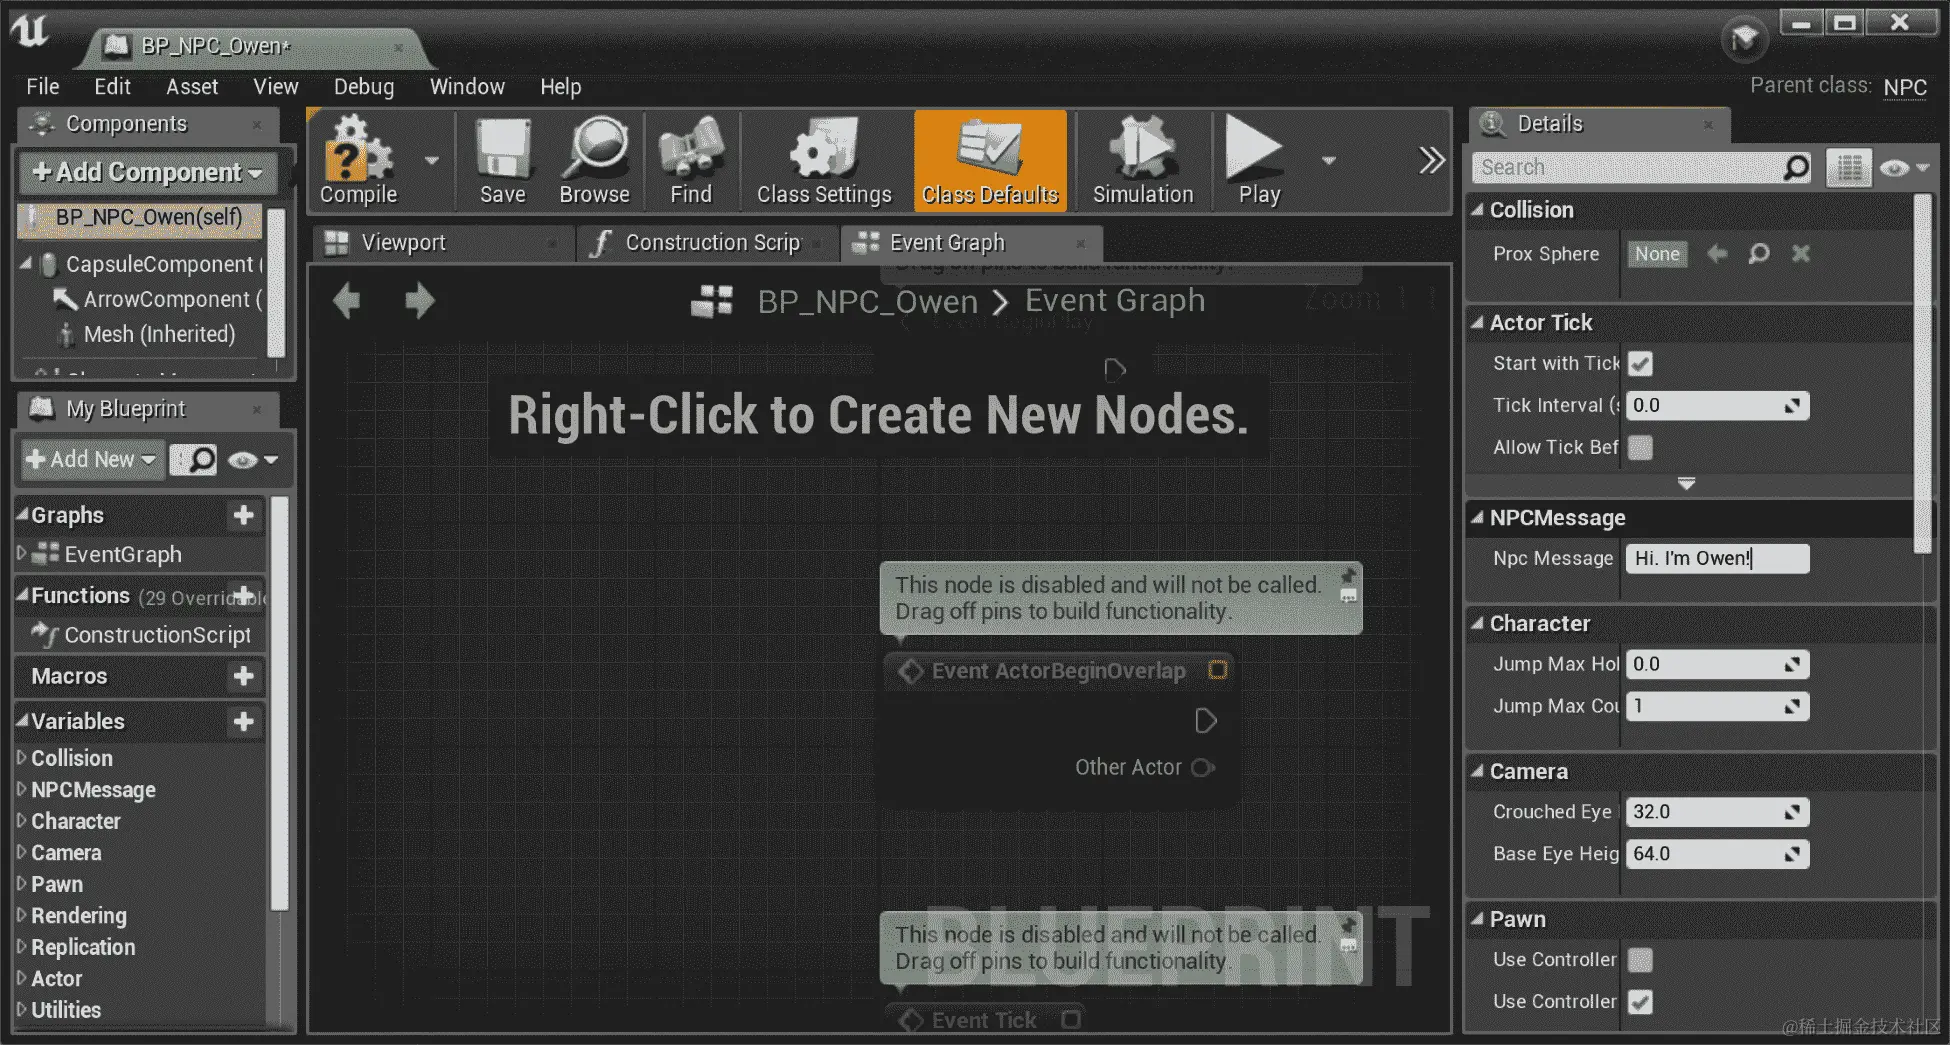
Task: Edit Npc Message text field
Action: (x=1717, y=558)
